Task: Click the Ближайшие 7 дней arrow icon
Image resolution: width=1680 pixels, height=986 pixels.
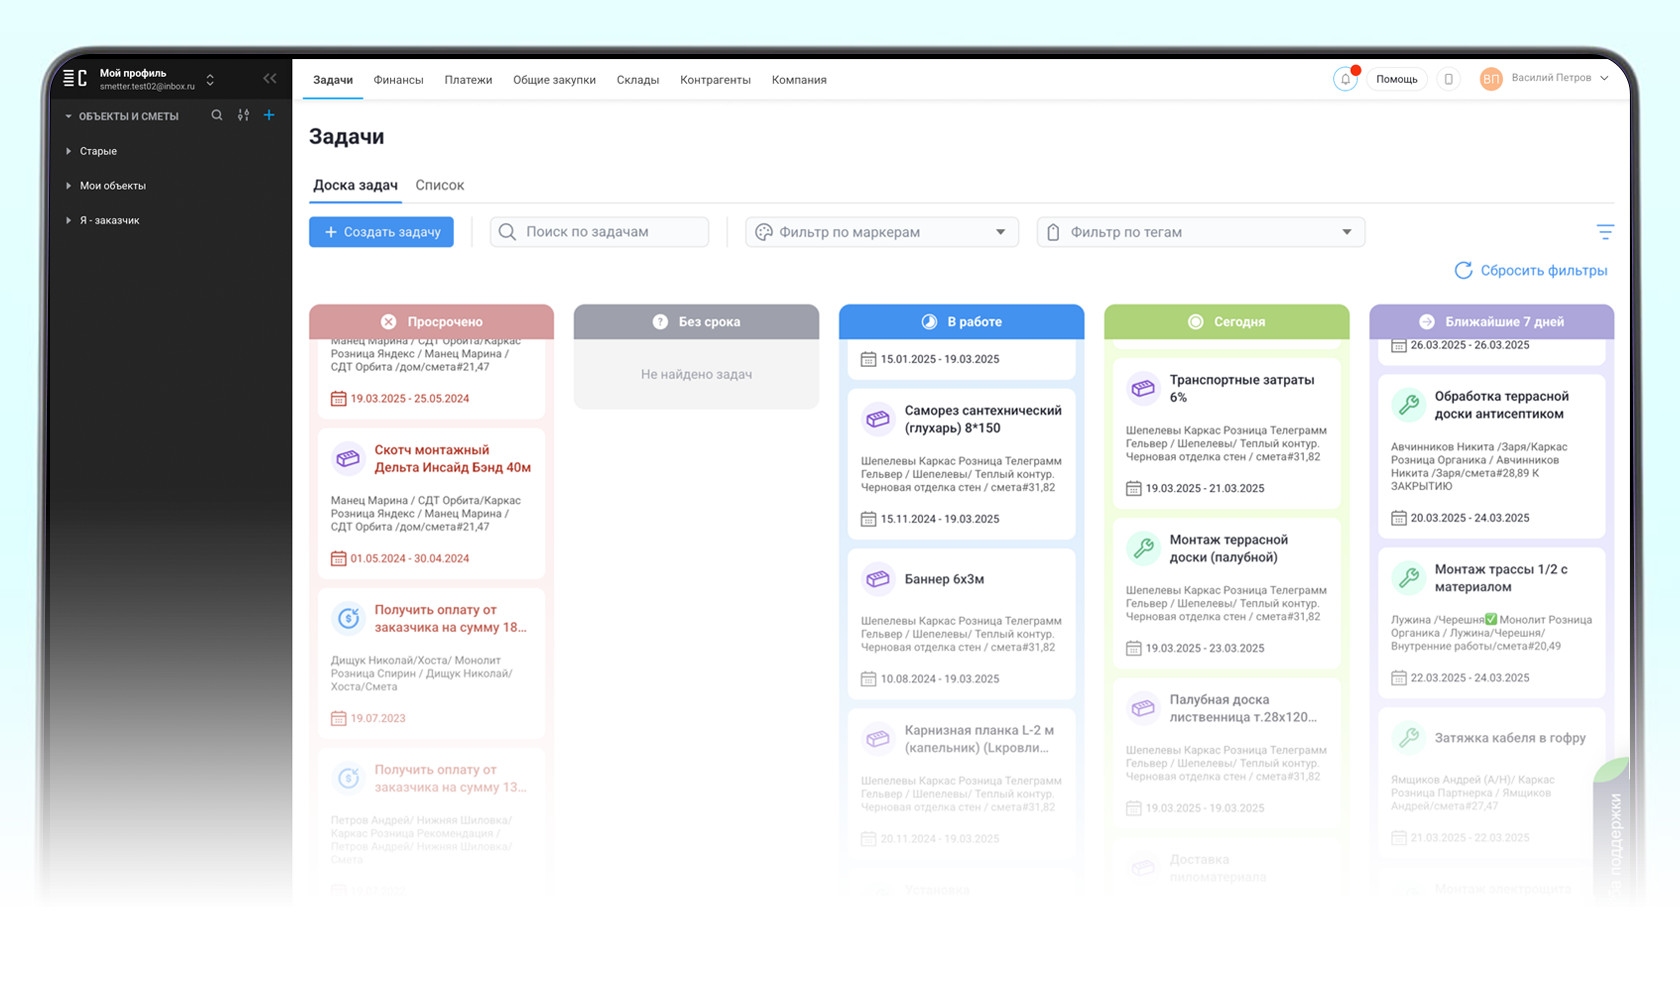Action: pyautogui.click(x=1427, y=322)
